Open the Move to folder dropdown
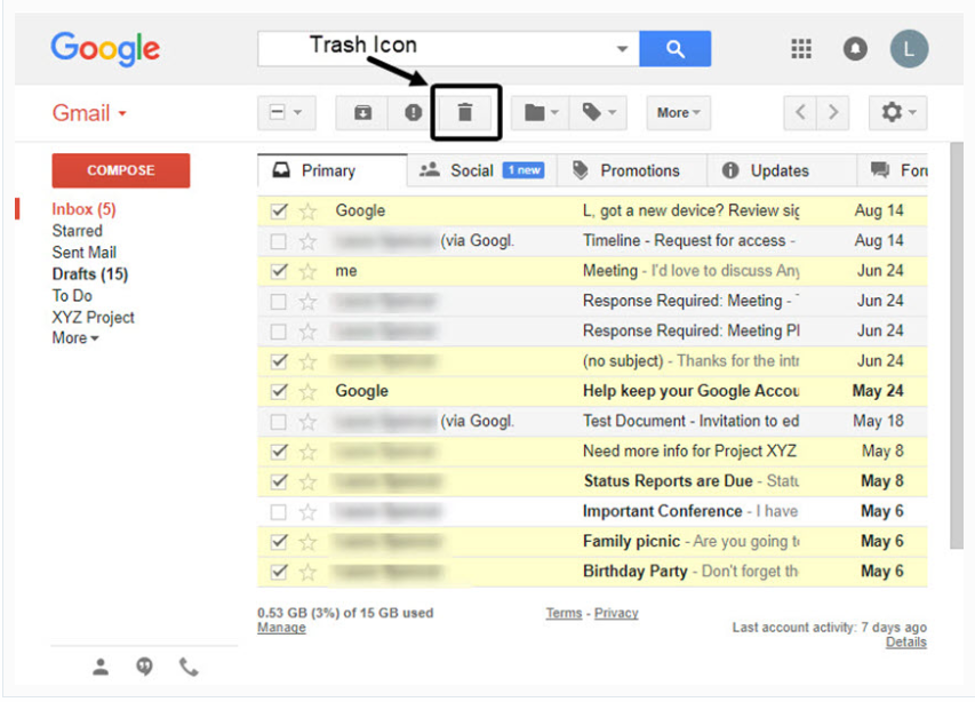The height and width of the screenshot is (702, 975). click(539, 113)
